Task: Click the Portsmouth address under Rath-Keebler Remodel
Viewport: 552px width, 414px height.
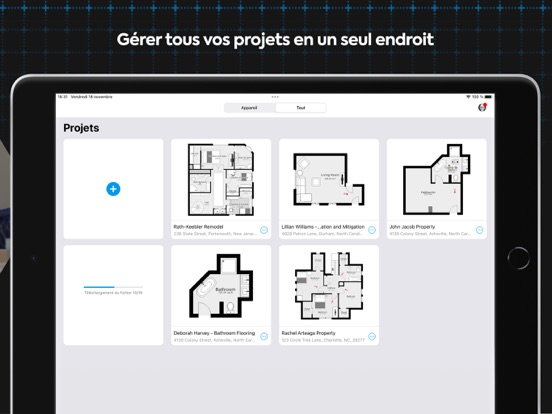Action: click(215, 234)
